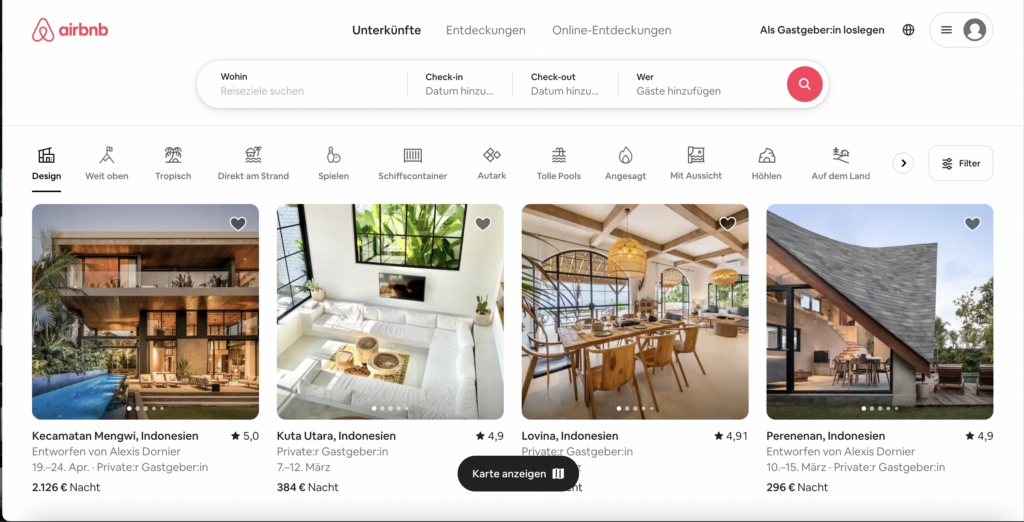Viewport: 1024px width, 522px height.
Task: Click the Karte anzeigen button
Action: pos(518,474)
